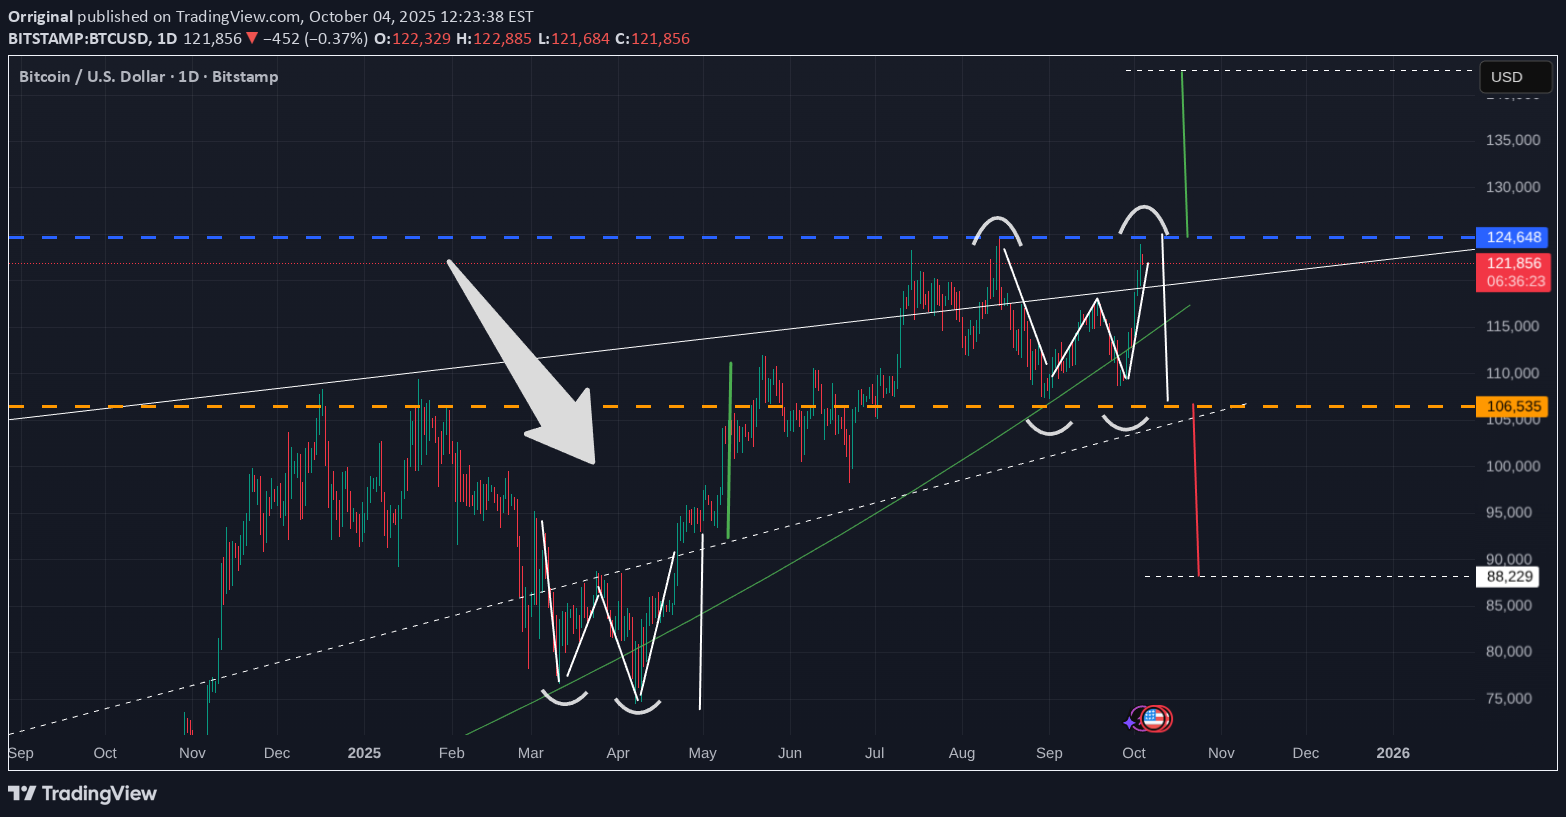Click the TradingView logo at bottom left

point(83,793)
